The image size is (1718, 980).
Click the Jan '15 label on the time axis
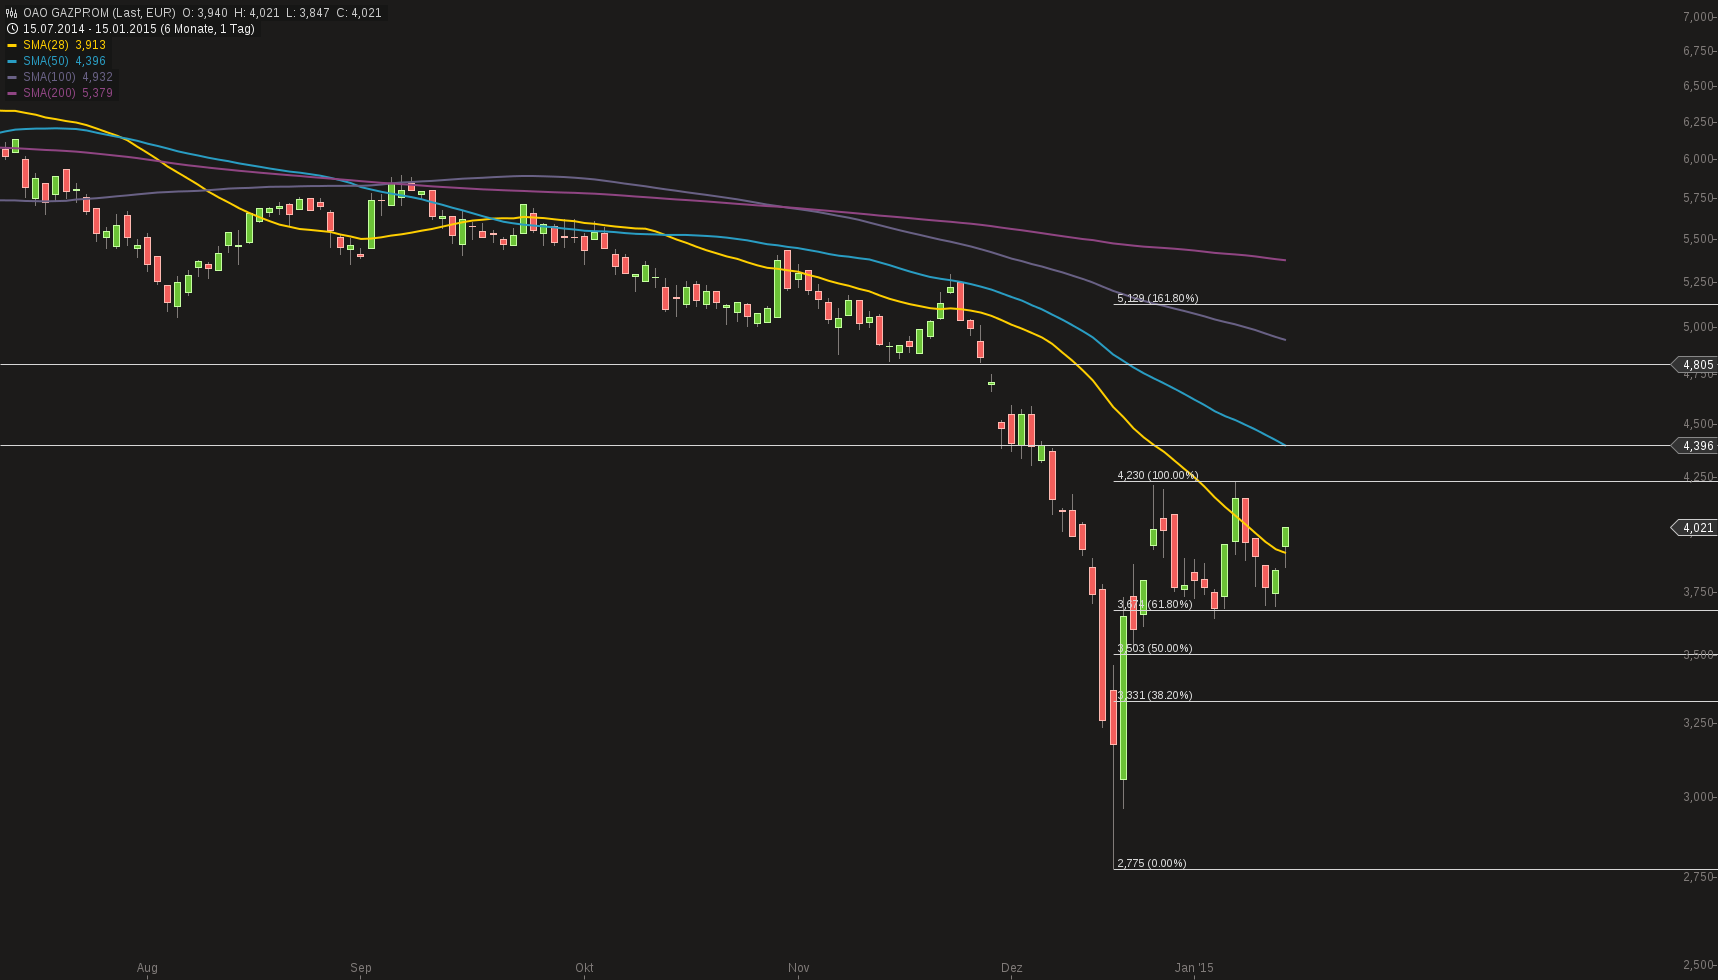[1194, 968]
